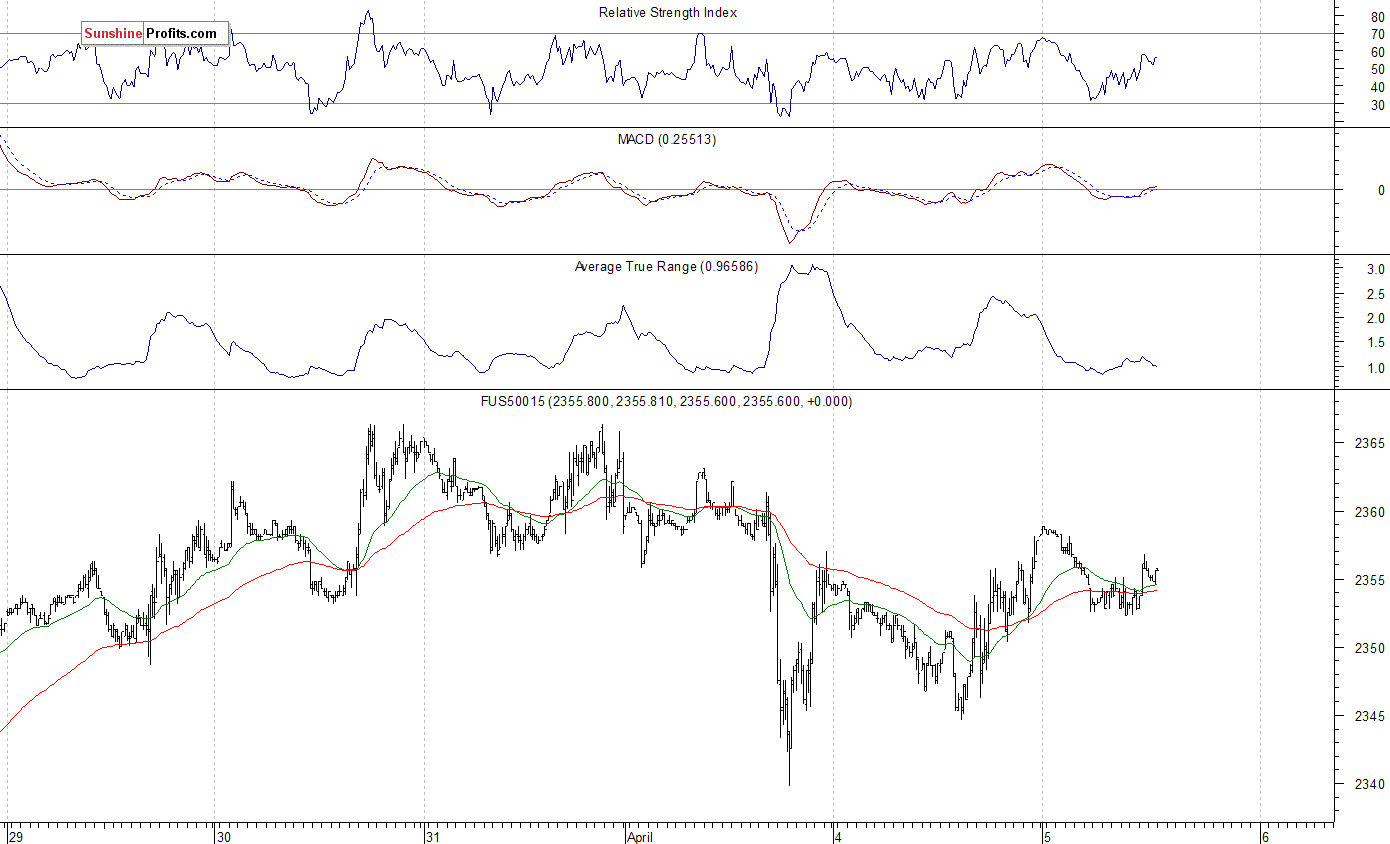Click the date label 30 on time axis
Image resolution: width=1390 pixels, height=844 pixels.
[x=224, y=836]
